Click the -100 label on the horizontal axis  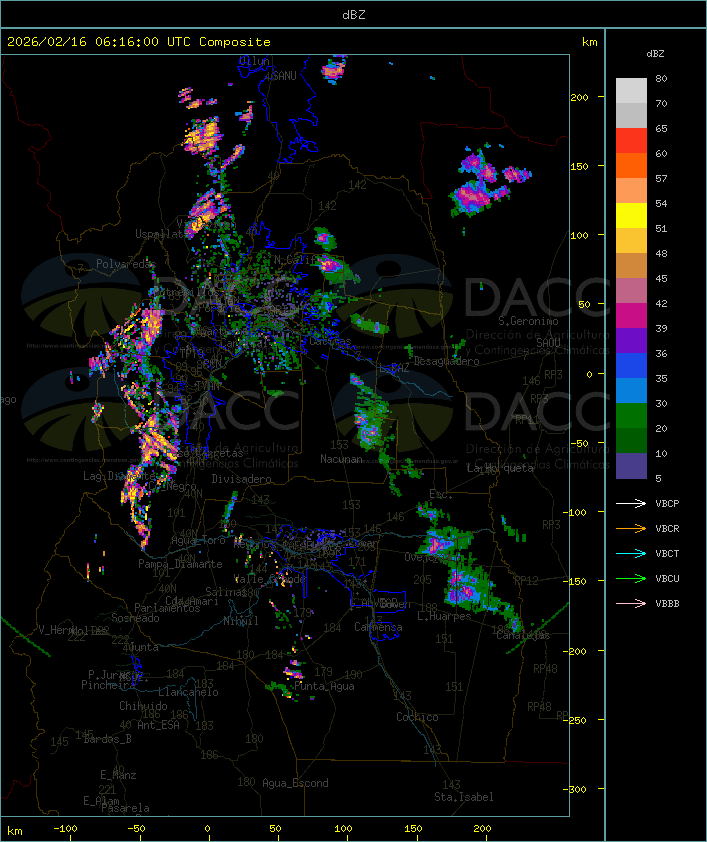(x=65, y=829)
